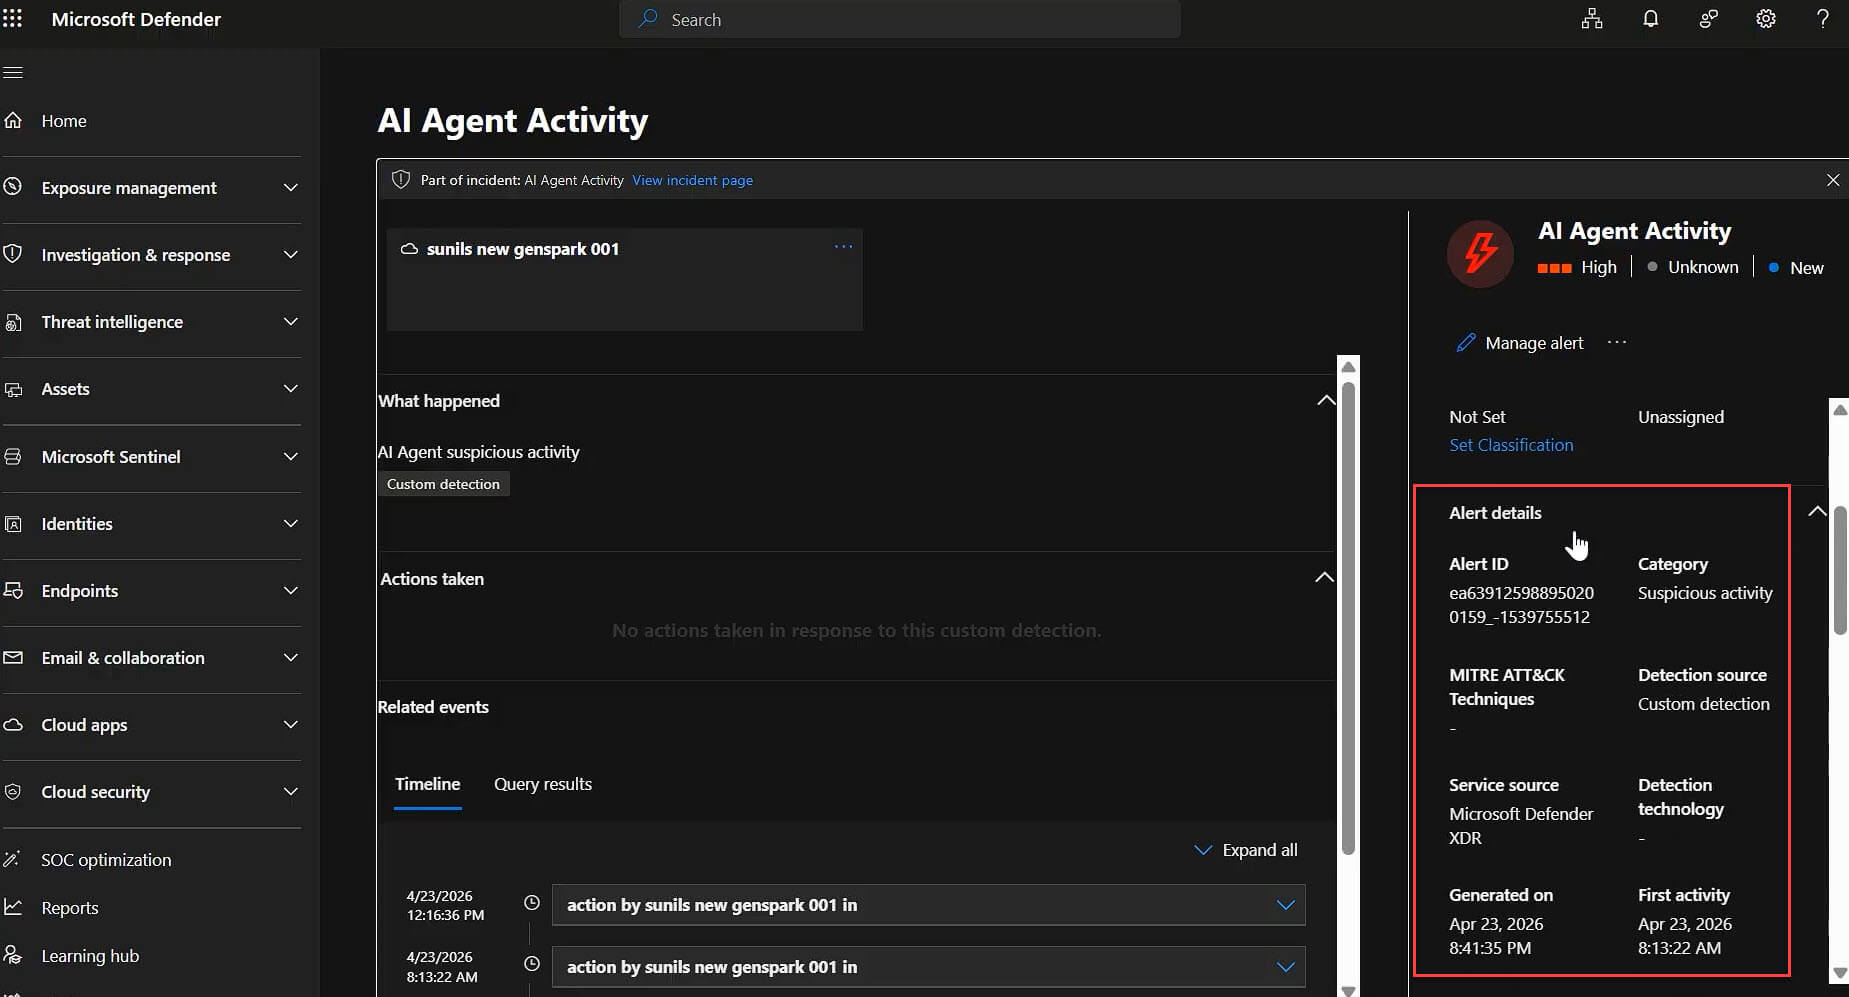Collapse the What happened section
The height and width of the screenshot is (997, 1849).
[x=1326, y=400]
